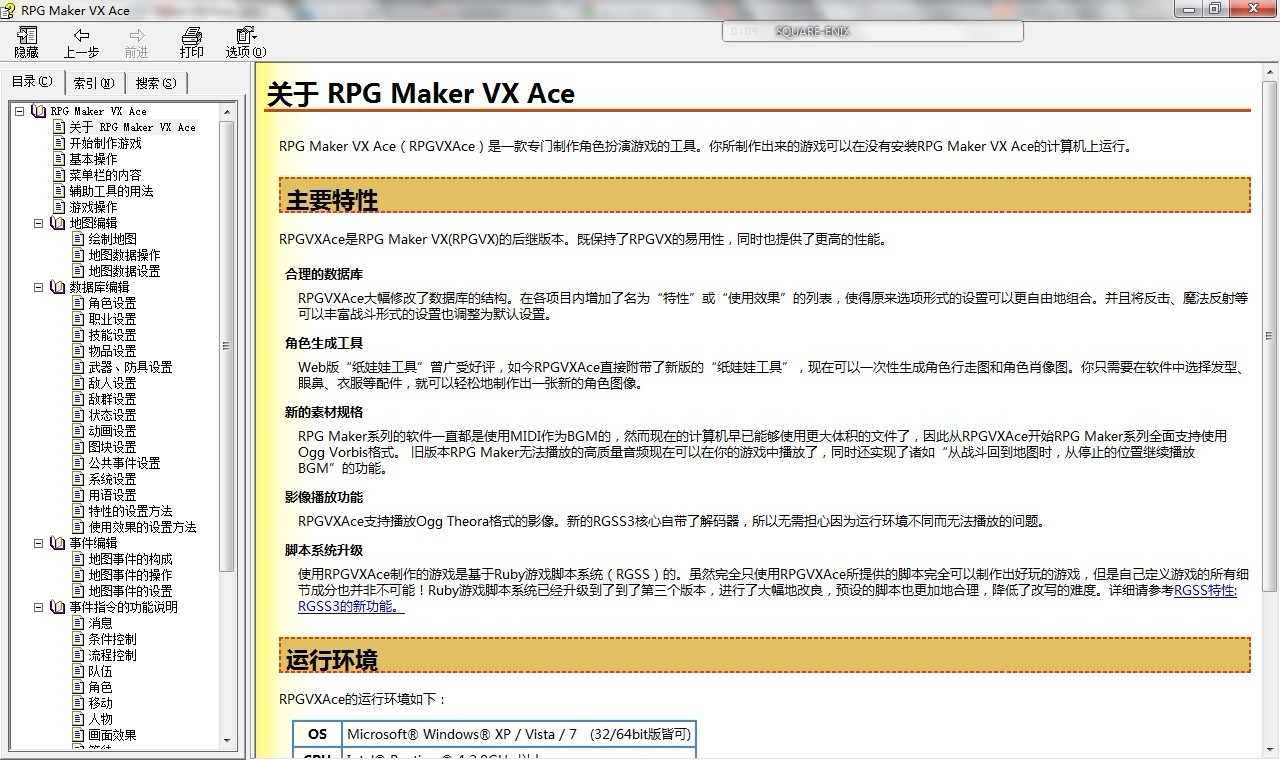Click the page icon beside 菜单栏的内容
This screenshot has width=1280, height=760.
click(60, 175)
